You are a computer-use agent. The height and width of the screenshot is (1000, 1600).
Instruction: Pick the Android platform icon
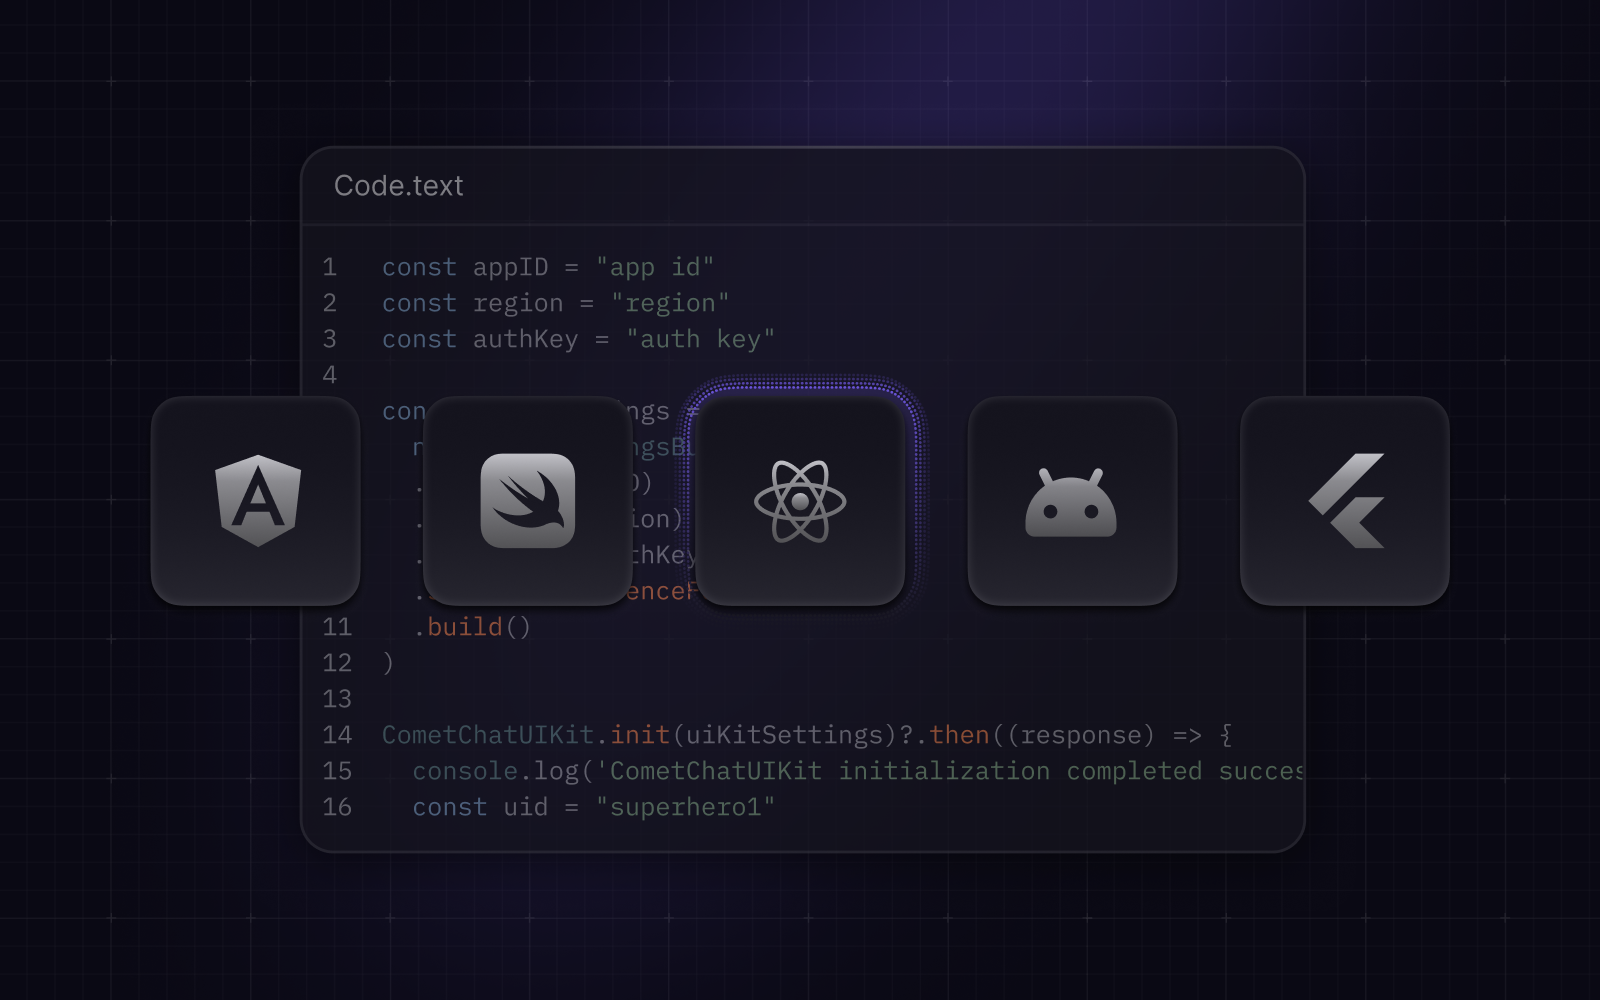tap(1072, 500)
